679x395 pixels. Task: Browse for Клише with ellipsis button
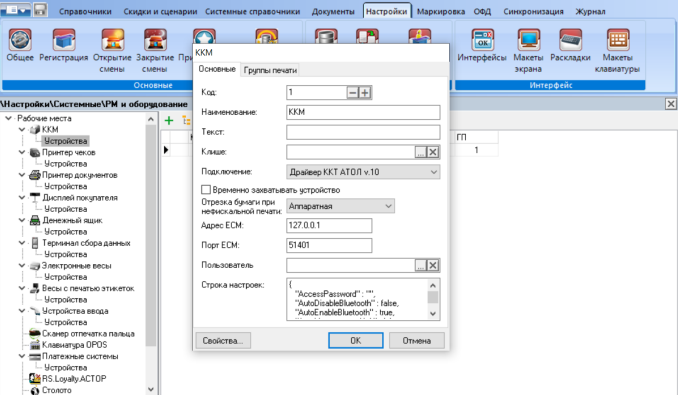tap(420, 152)
